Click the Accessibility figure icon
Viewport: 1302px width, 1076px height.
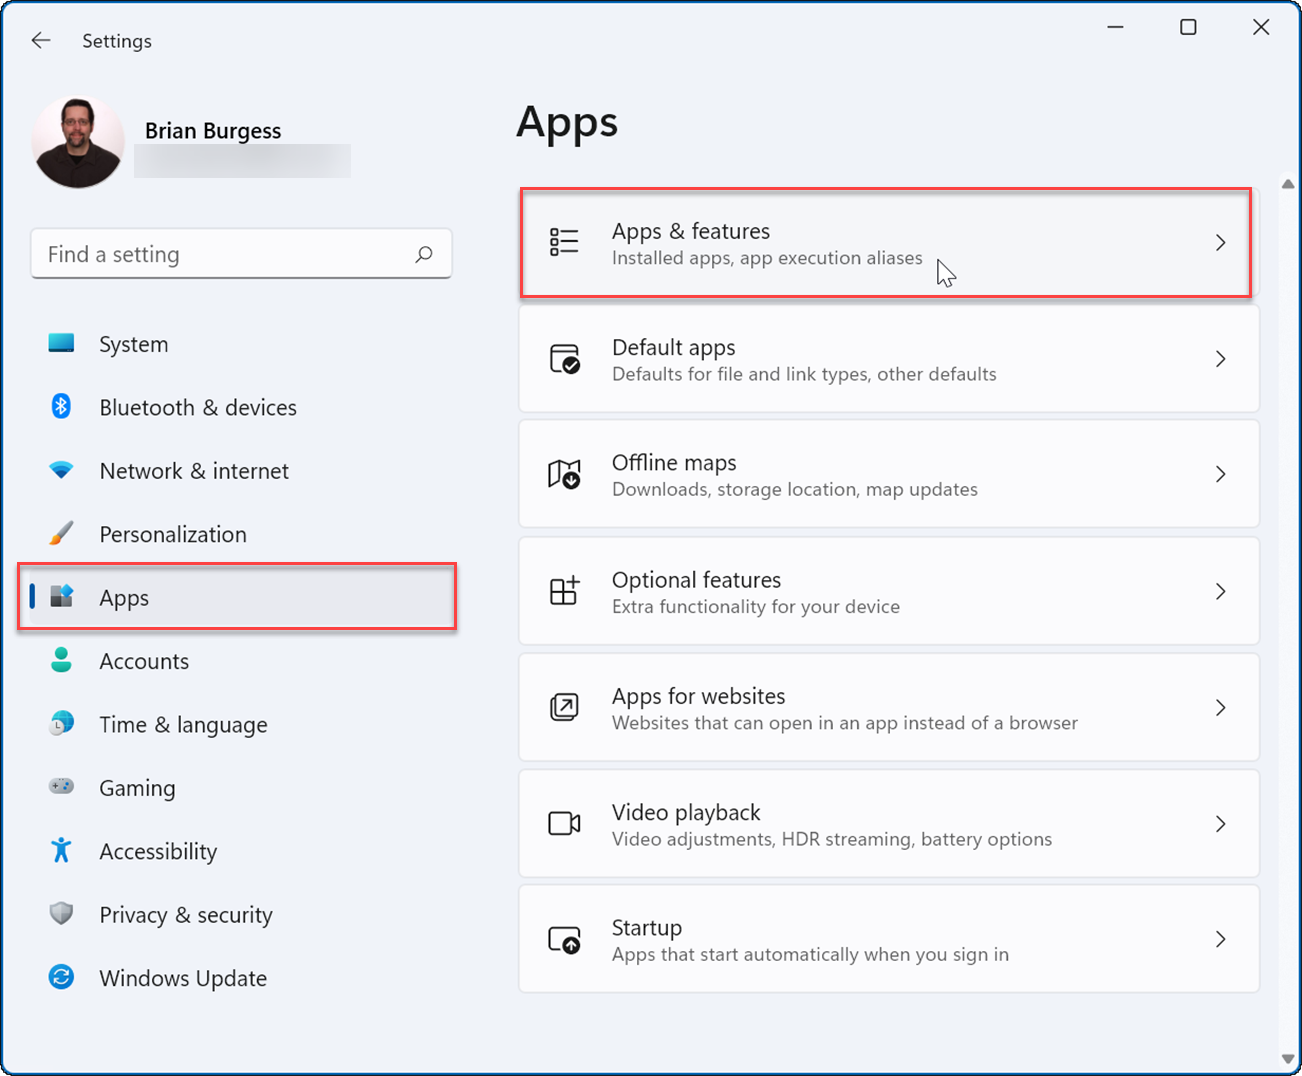click(61, 851)
